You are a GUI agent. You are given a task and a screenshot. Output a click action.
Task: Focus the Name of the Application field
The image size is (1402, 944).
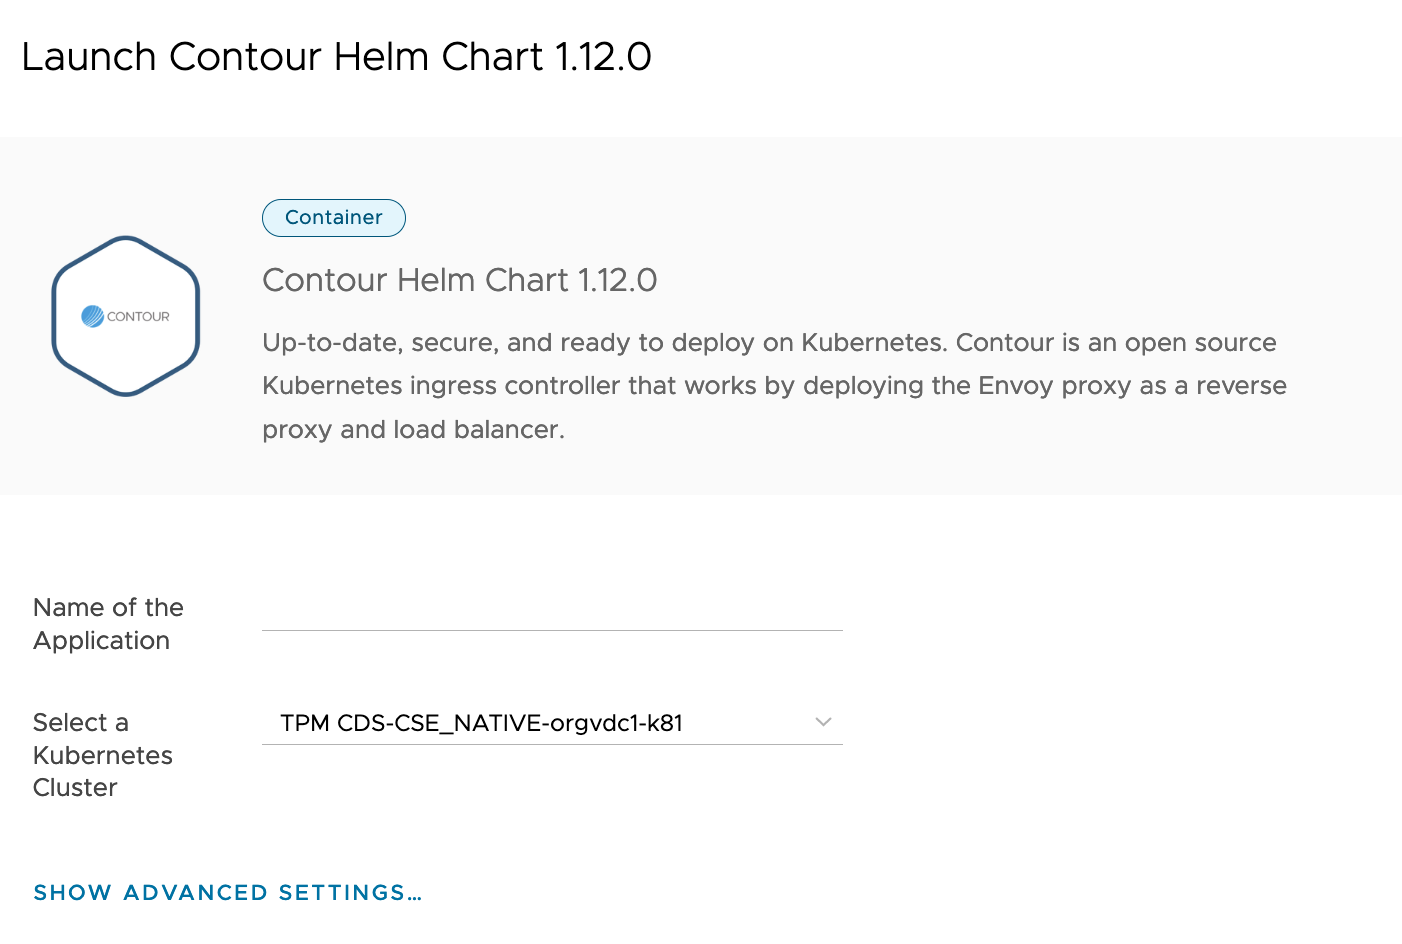[x=552, y=612]
